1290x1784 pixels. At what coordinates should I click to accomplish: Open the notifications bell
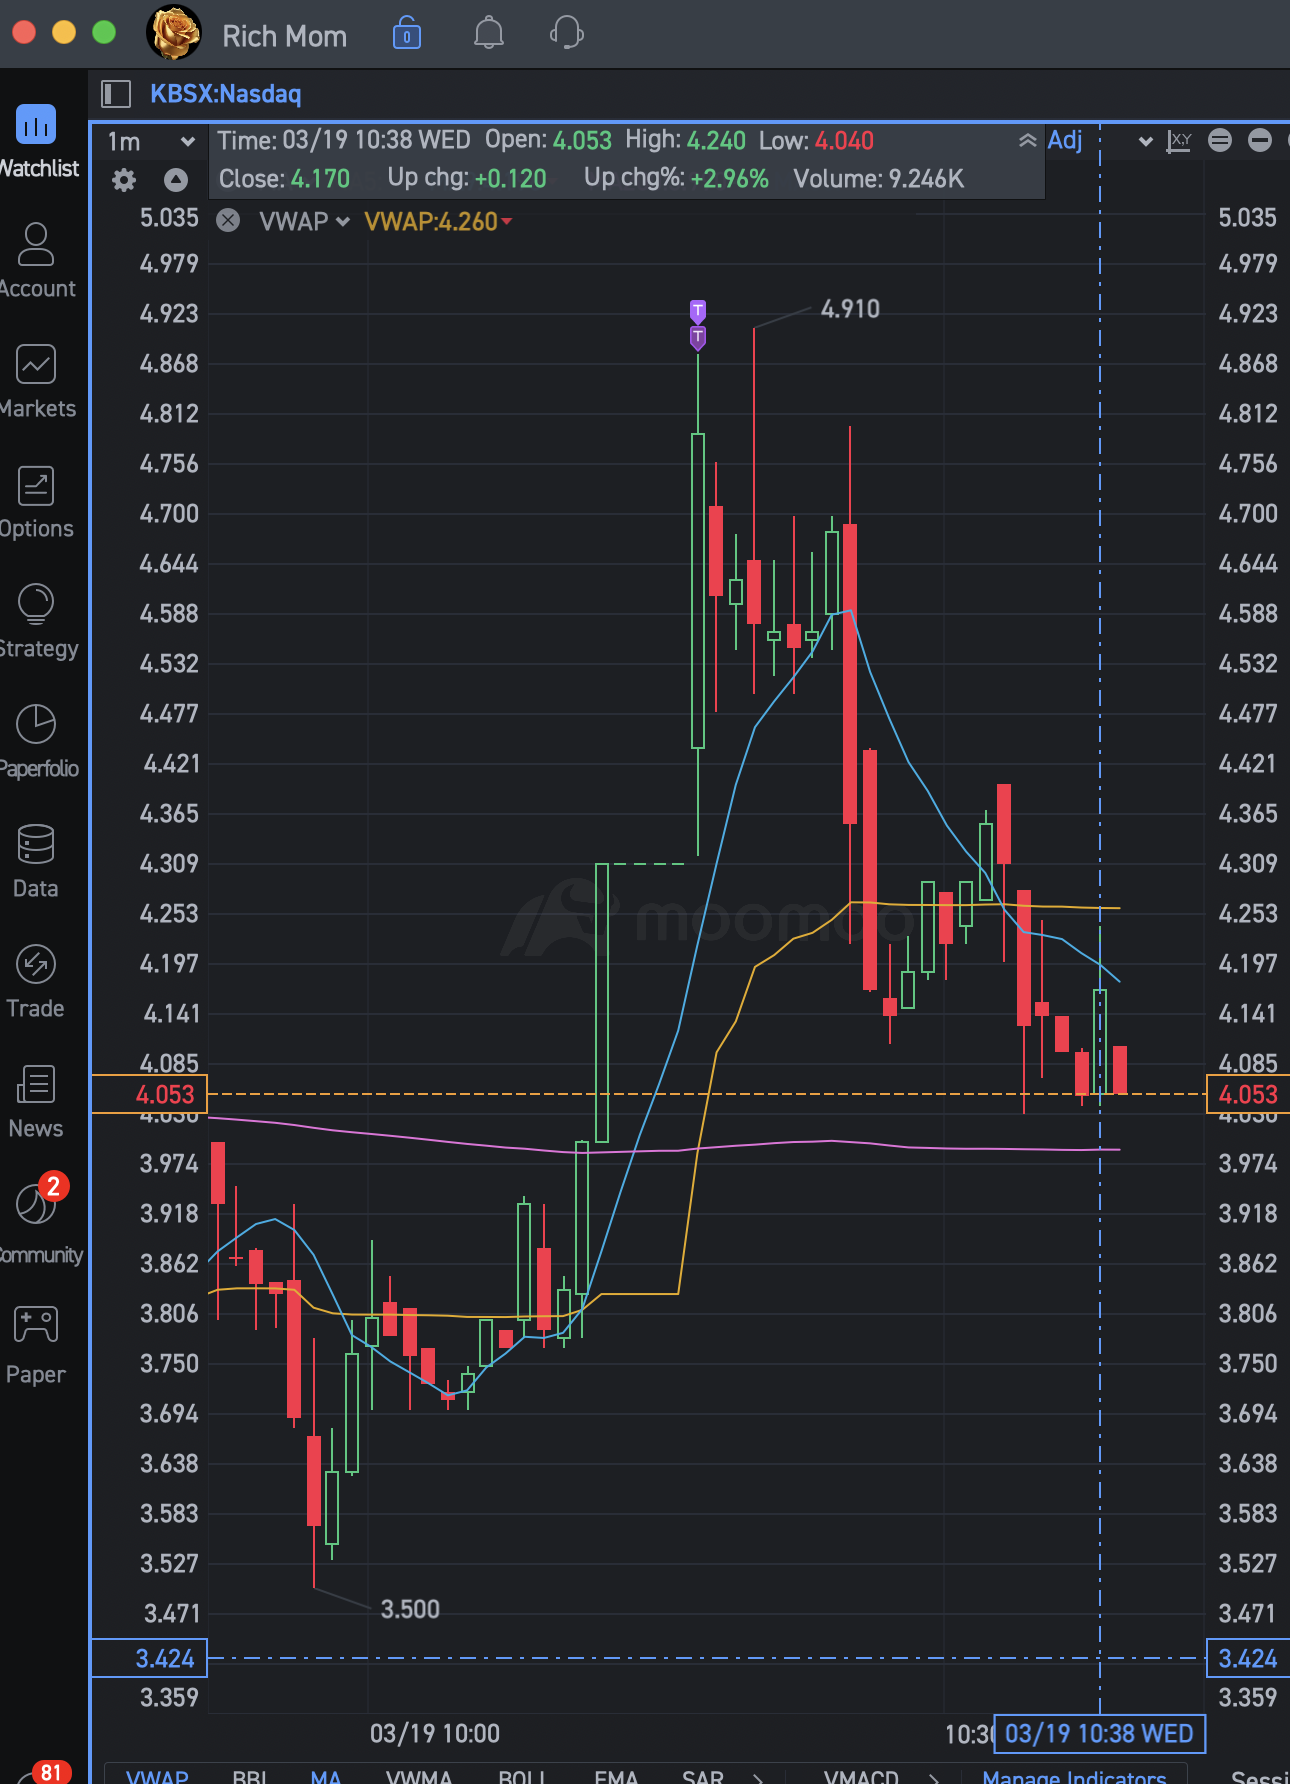coord(488,33)
